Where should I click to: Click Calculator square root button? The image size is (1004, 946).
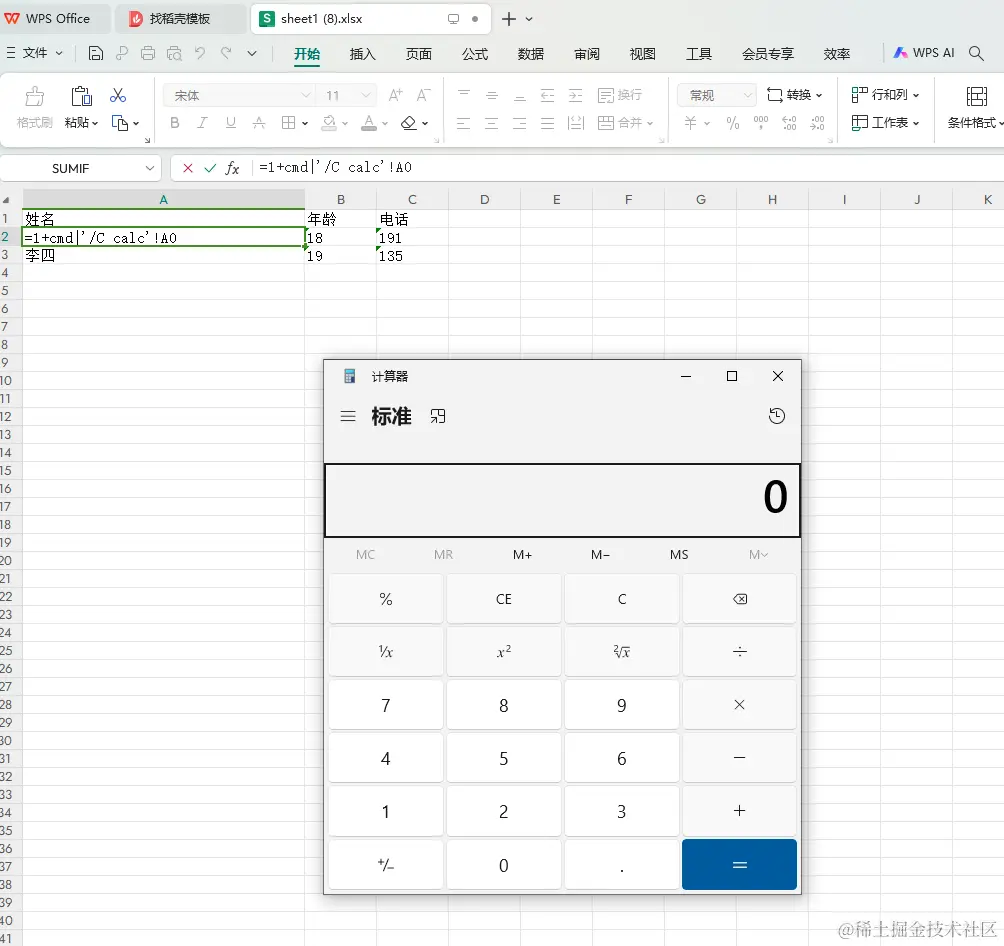pos(622,651)
